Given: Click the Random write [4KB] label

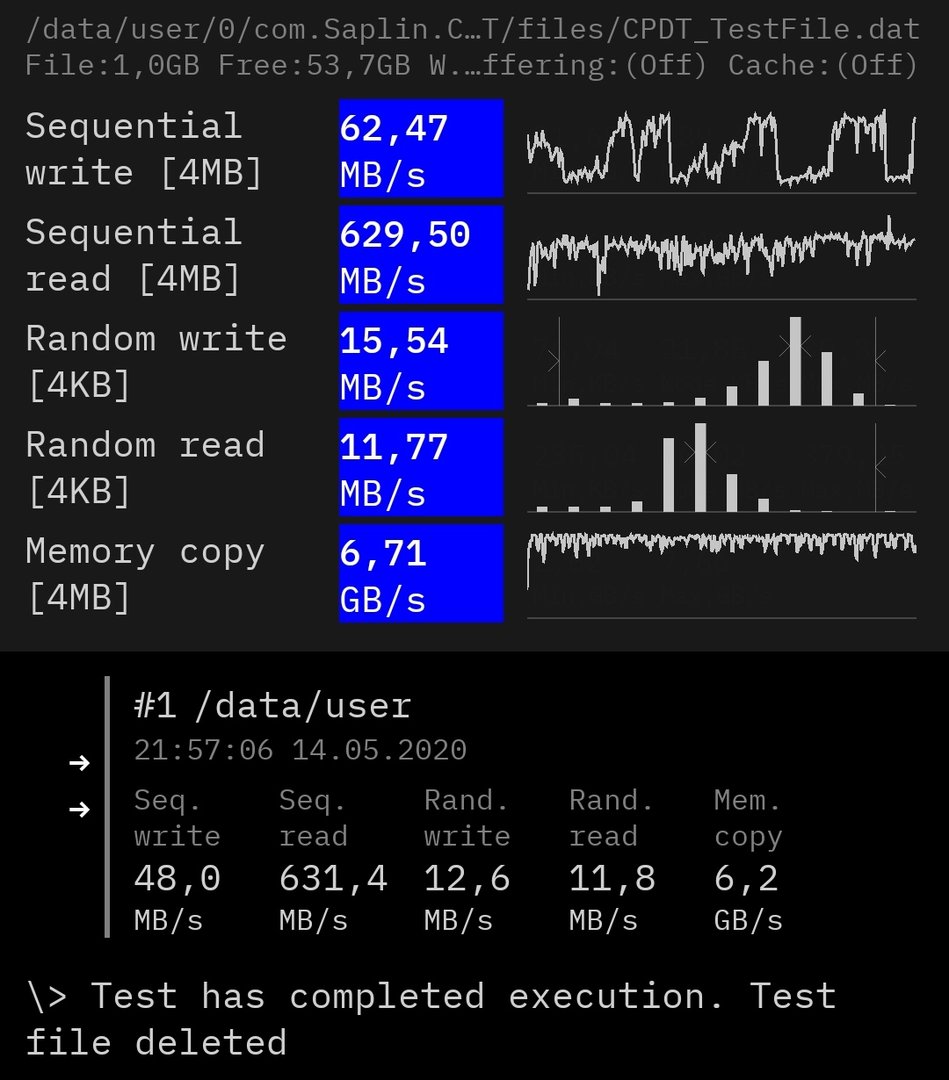Looking at the screenshot, I should [x=156, y=362].
